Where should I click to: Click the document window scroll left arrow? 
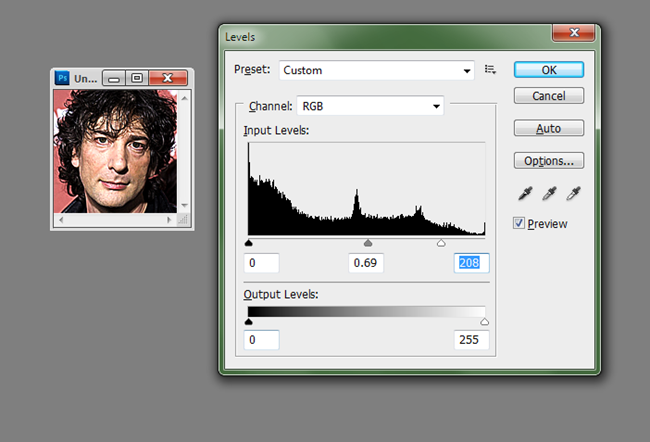tap(61, 220)
